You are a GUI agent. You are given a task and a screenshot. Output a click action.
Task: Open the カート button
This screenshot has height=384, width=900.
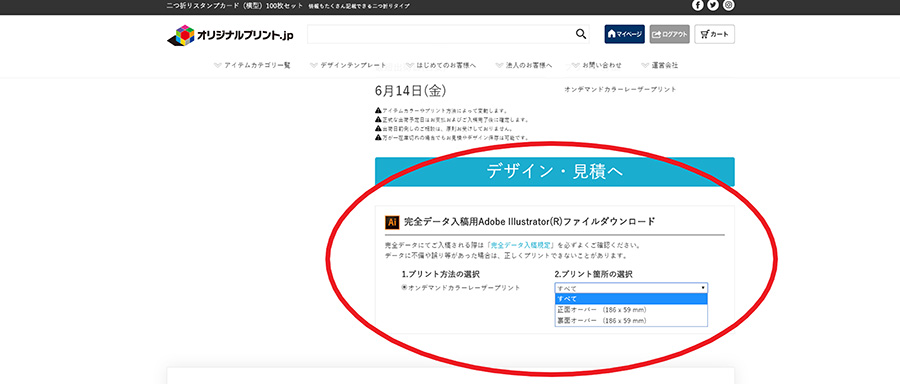click(x=715, y=34)
